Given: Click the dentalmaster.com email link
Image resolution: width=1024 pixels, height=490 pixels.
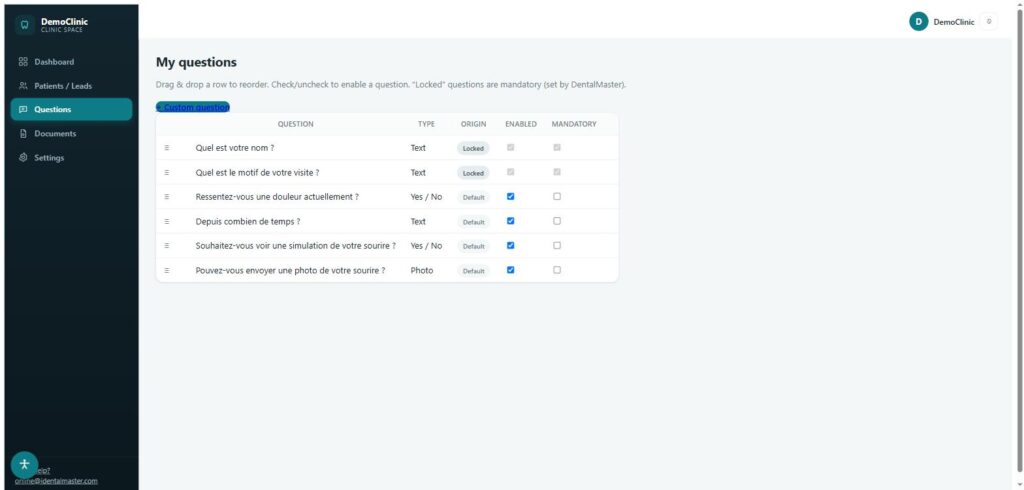Looking at the screenshot, I should 56,481.
